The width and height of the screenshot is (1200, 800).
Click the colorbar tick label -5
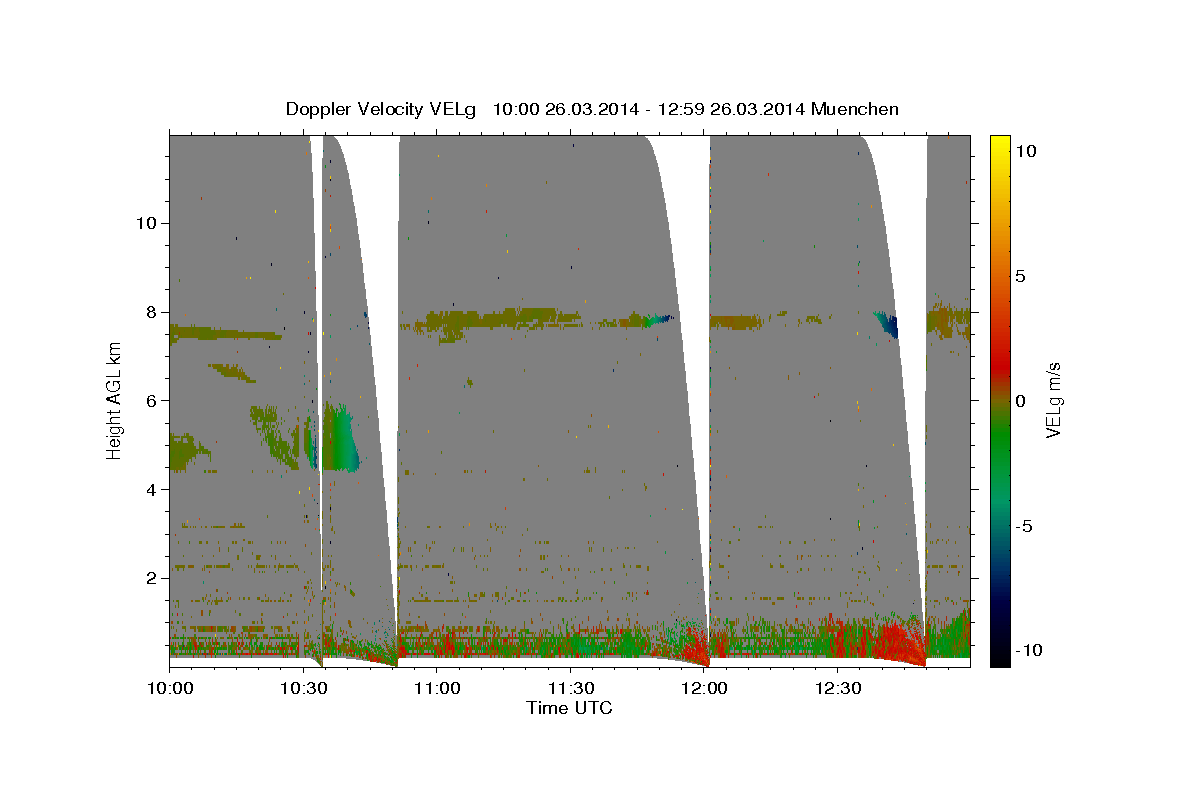click(1026, 525)
